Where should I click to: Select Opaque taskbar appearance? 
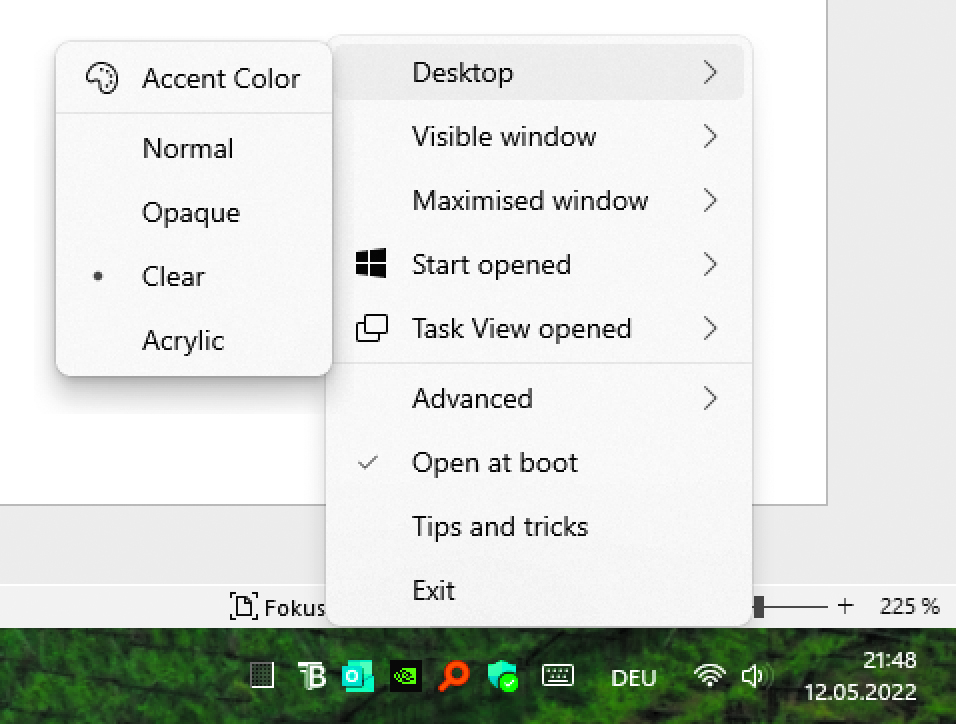coord(194,212)
